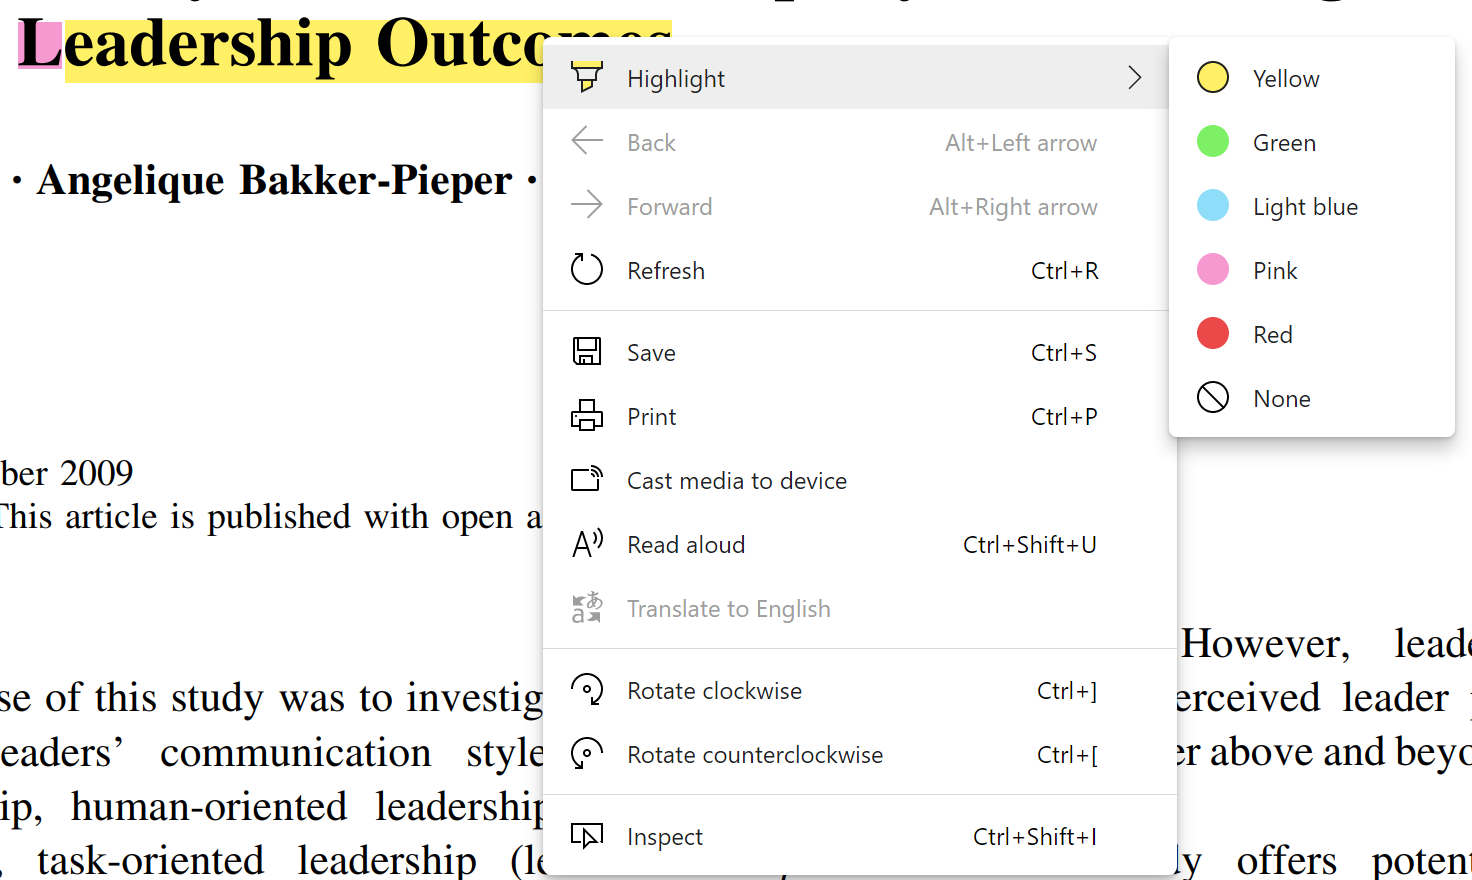Click the None crossed-circle icon
Viewport: 1472px width, 880px height.
1213,397
